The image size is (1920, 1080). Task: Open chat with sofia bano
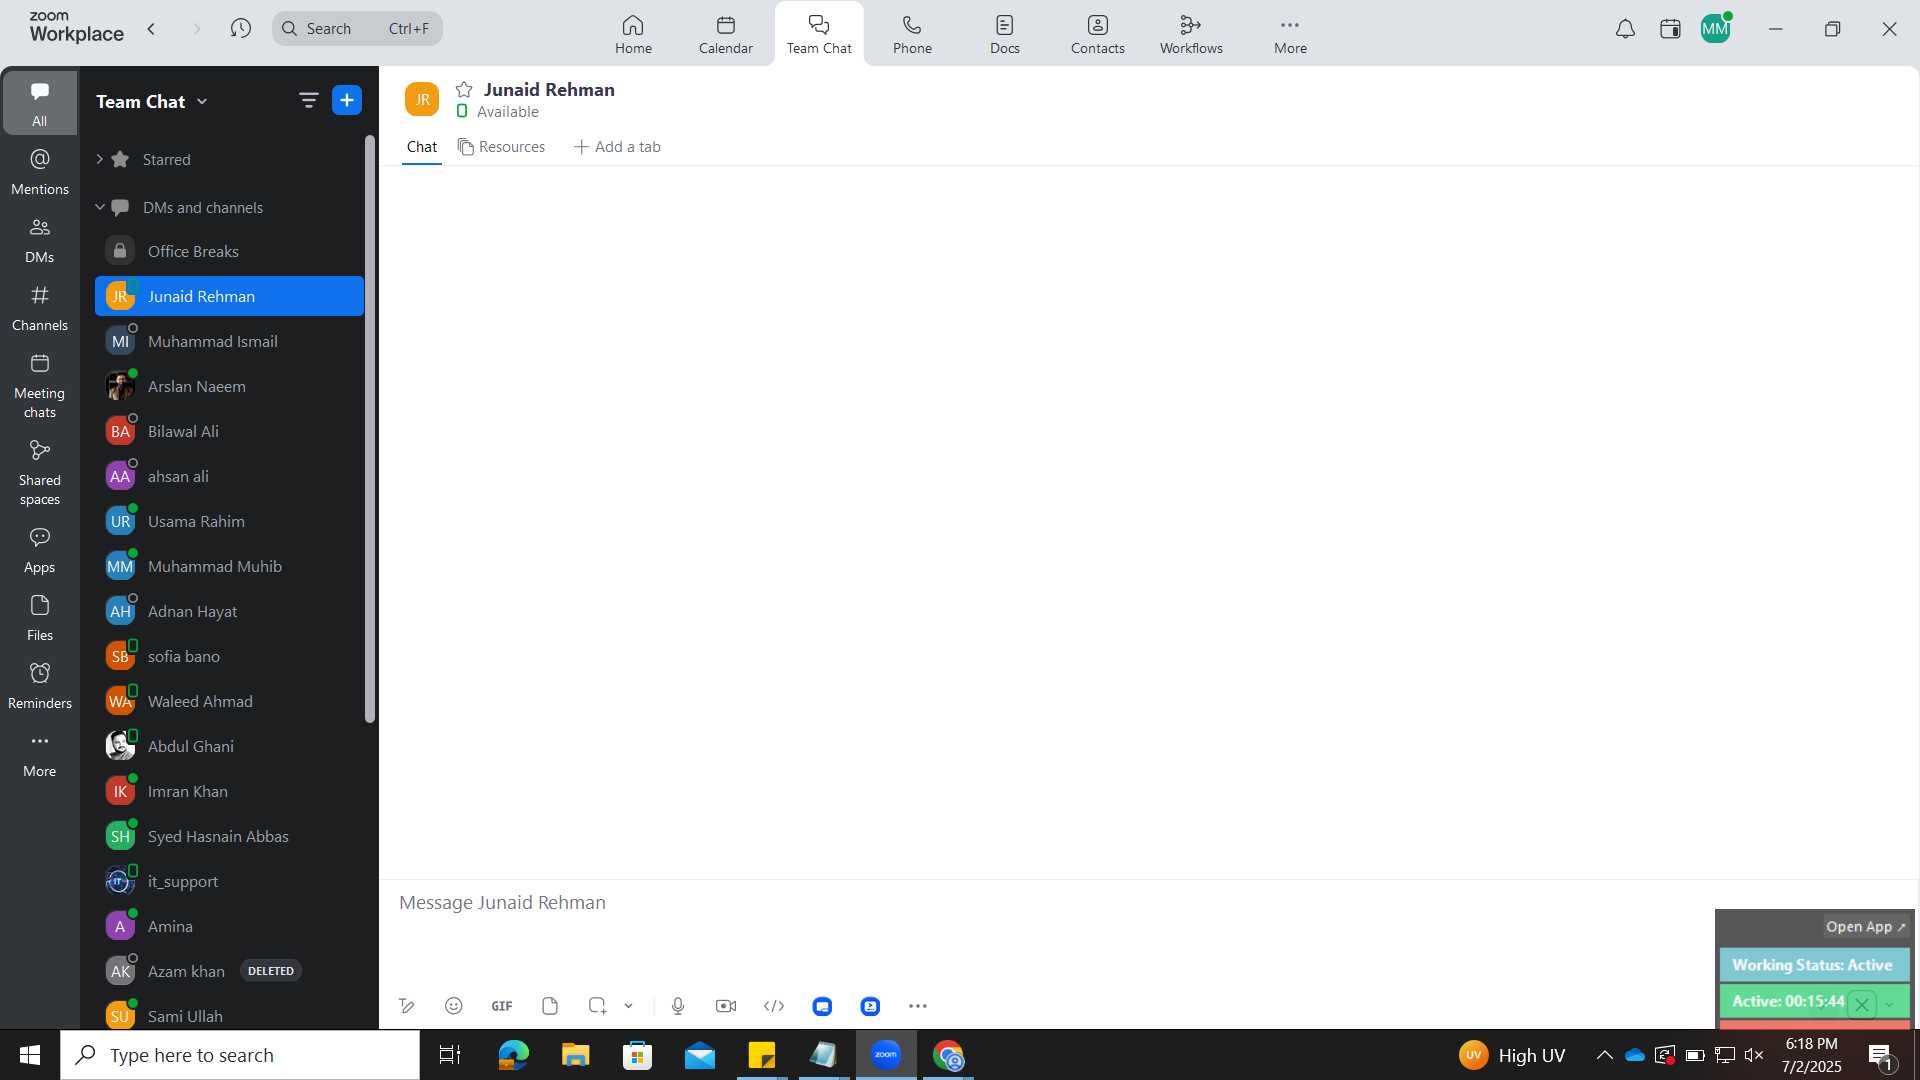(229, 656)
